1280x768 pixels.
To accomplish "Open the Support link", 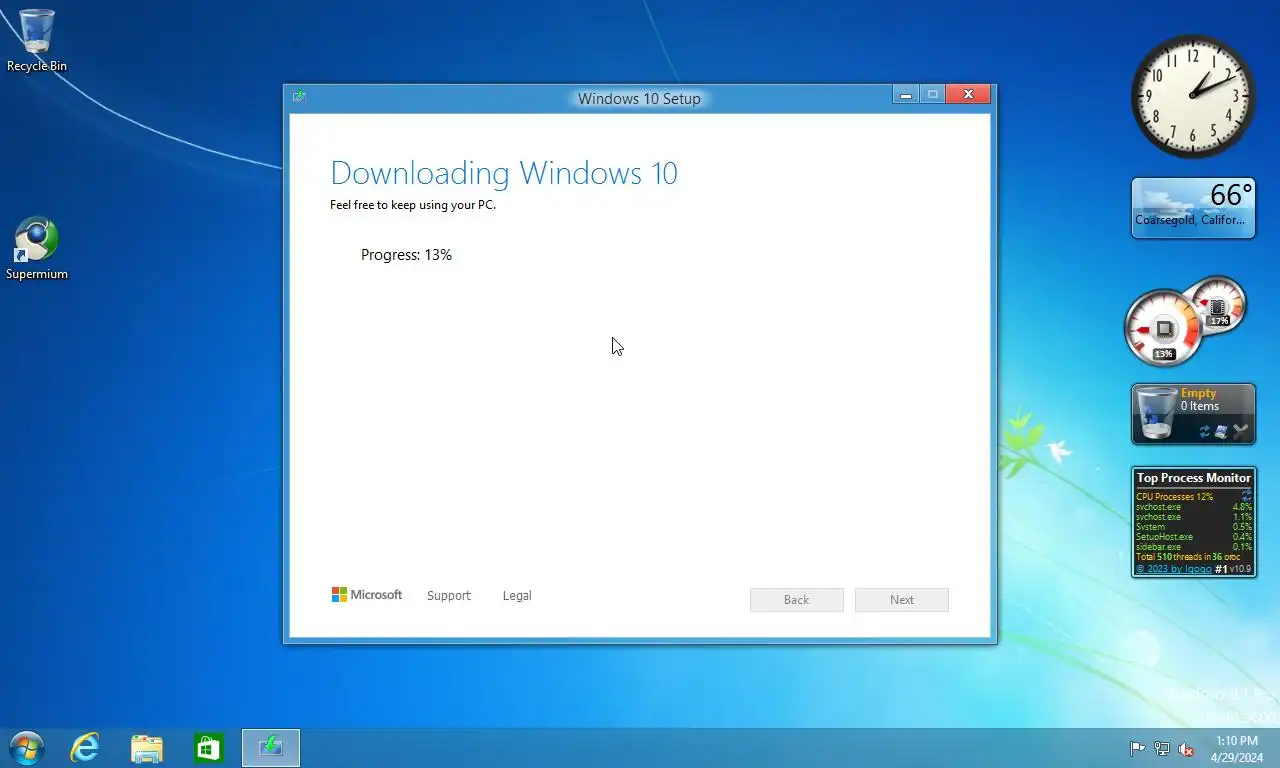I will point(448,596).
